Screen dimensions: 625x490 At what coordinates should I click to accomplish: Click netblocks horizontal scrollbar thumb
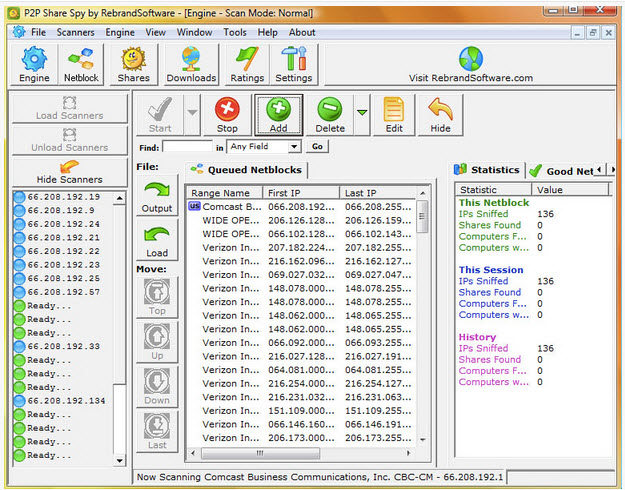tap(260, 453)
